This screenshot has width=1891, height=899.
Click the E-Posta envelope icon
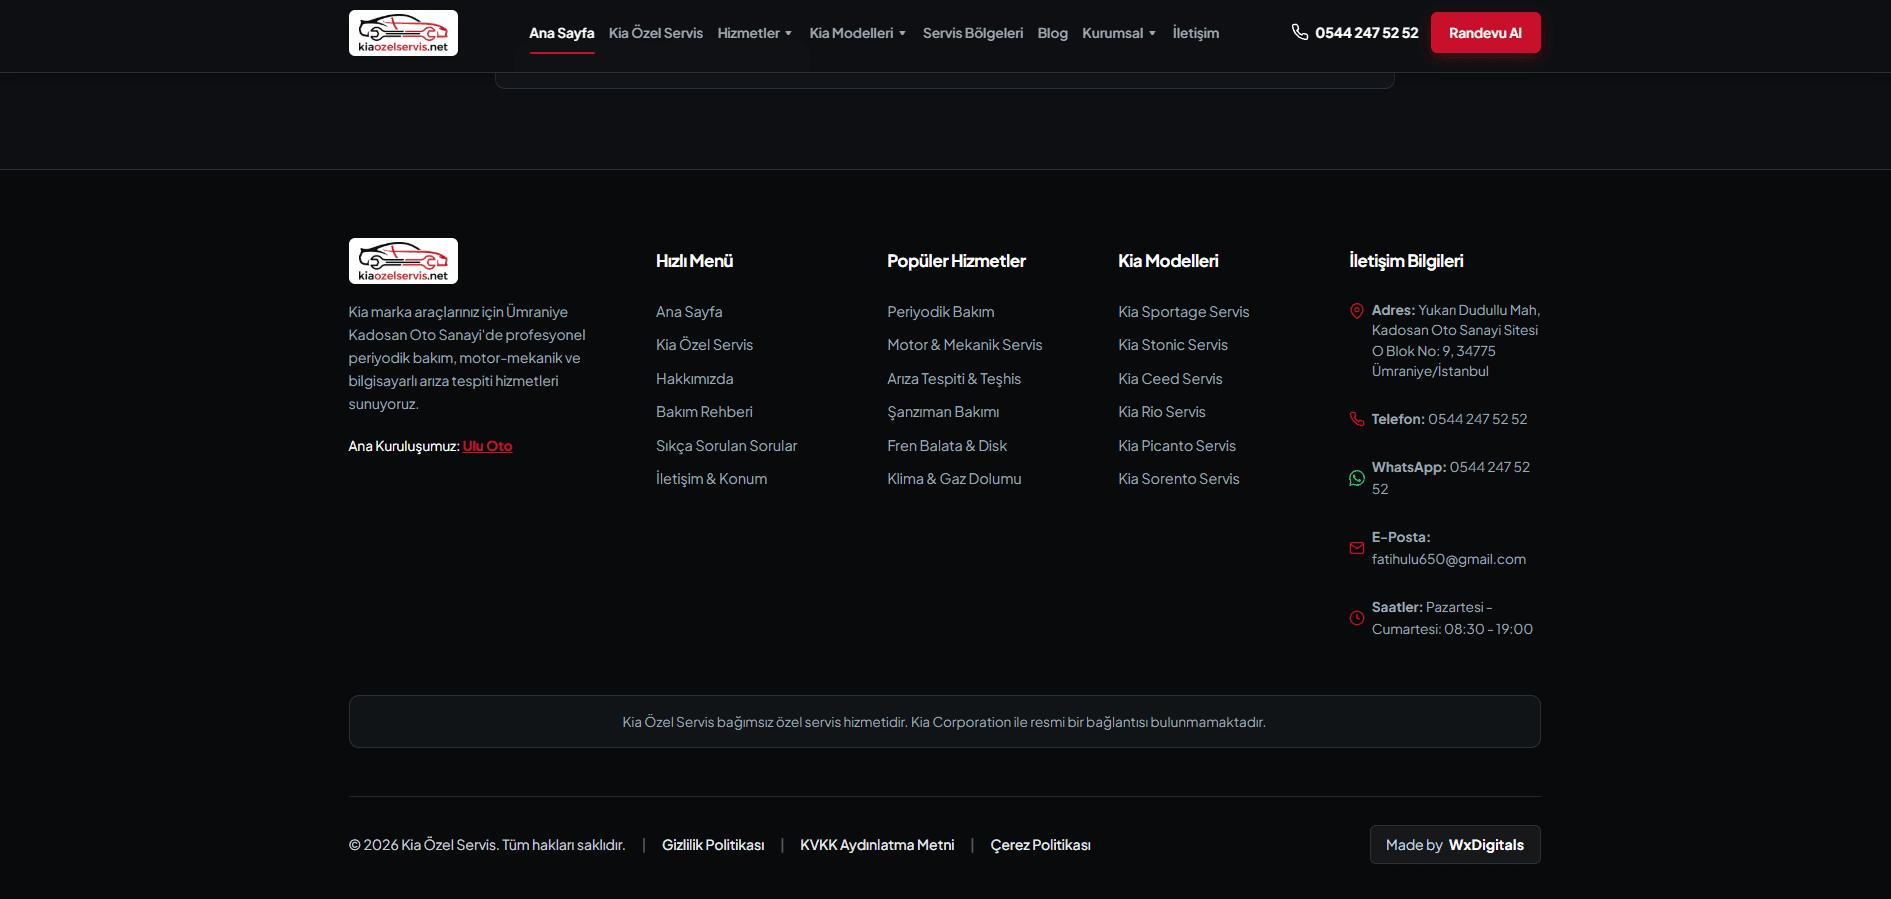1357,548
